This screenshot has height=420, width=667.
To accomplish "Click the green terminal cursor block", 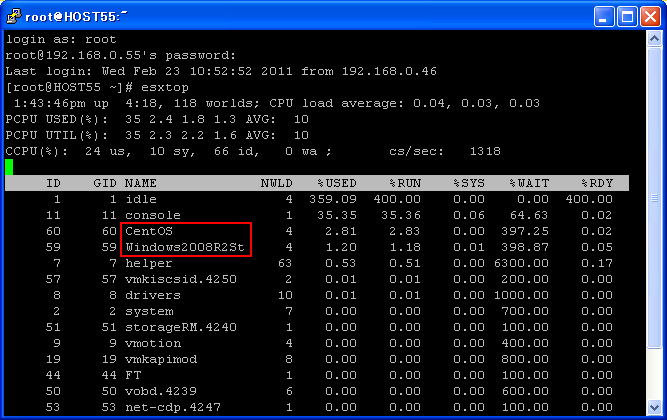I will [9, 167].
